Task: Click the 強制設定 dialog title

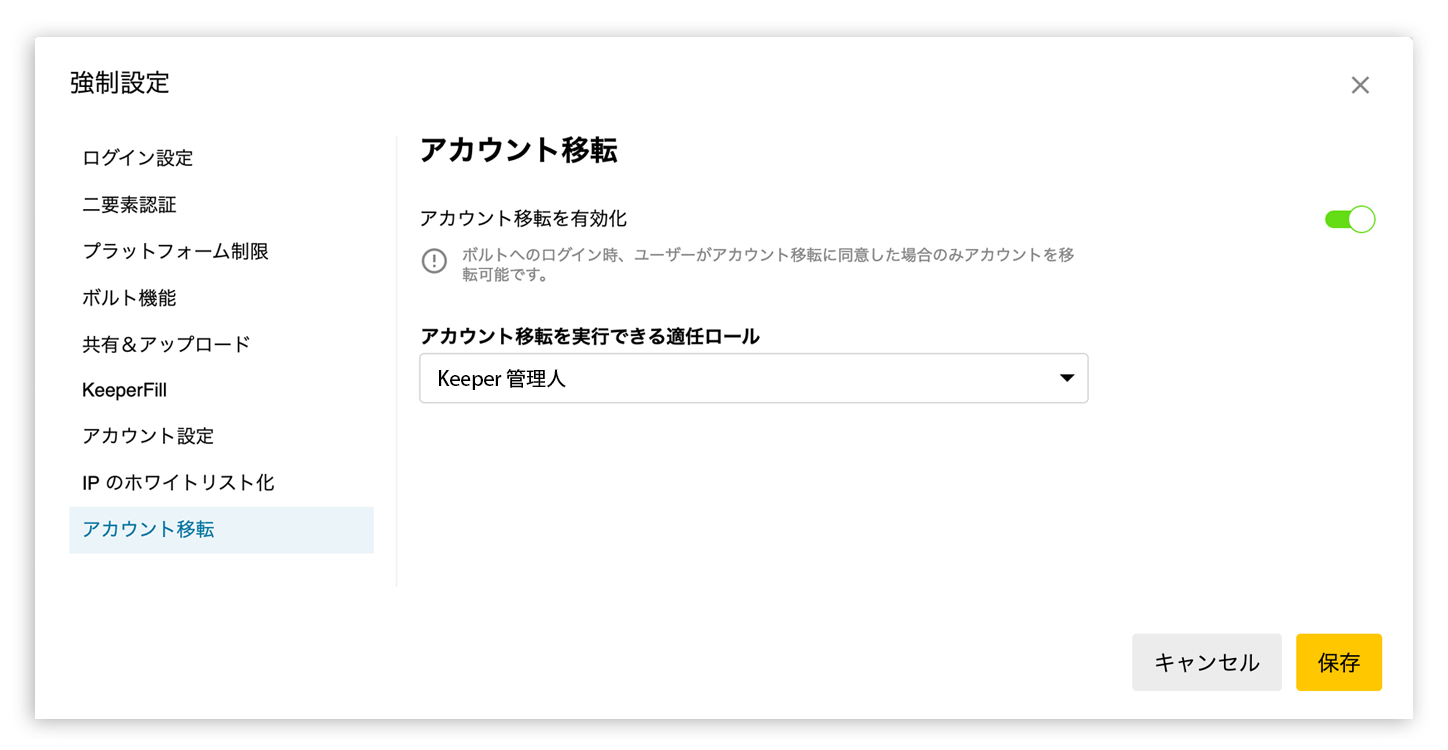Action: [x=120, y=83]
